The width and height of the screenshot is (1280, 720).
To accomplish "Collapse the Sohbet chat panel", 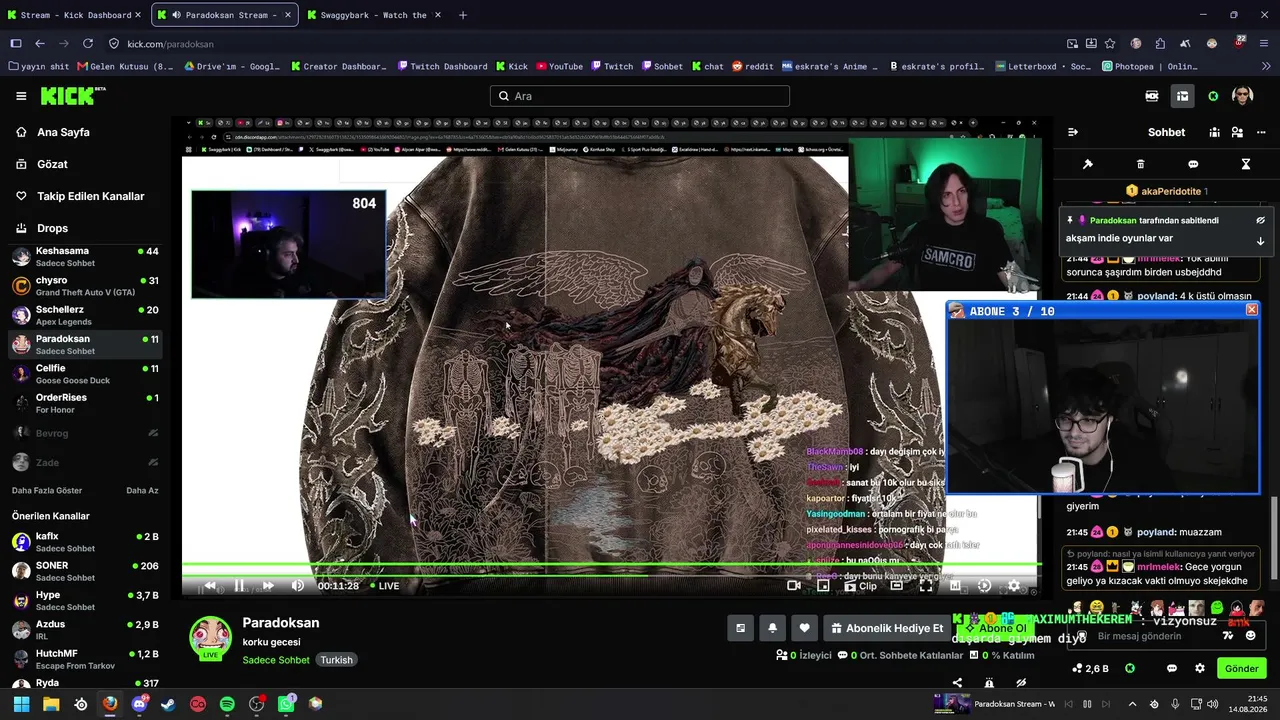I will 1073,132.
